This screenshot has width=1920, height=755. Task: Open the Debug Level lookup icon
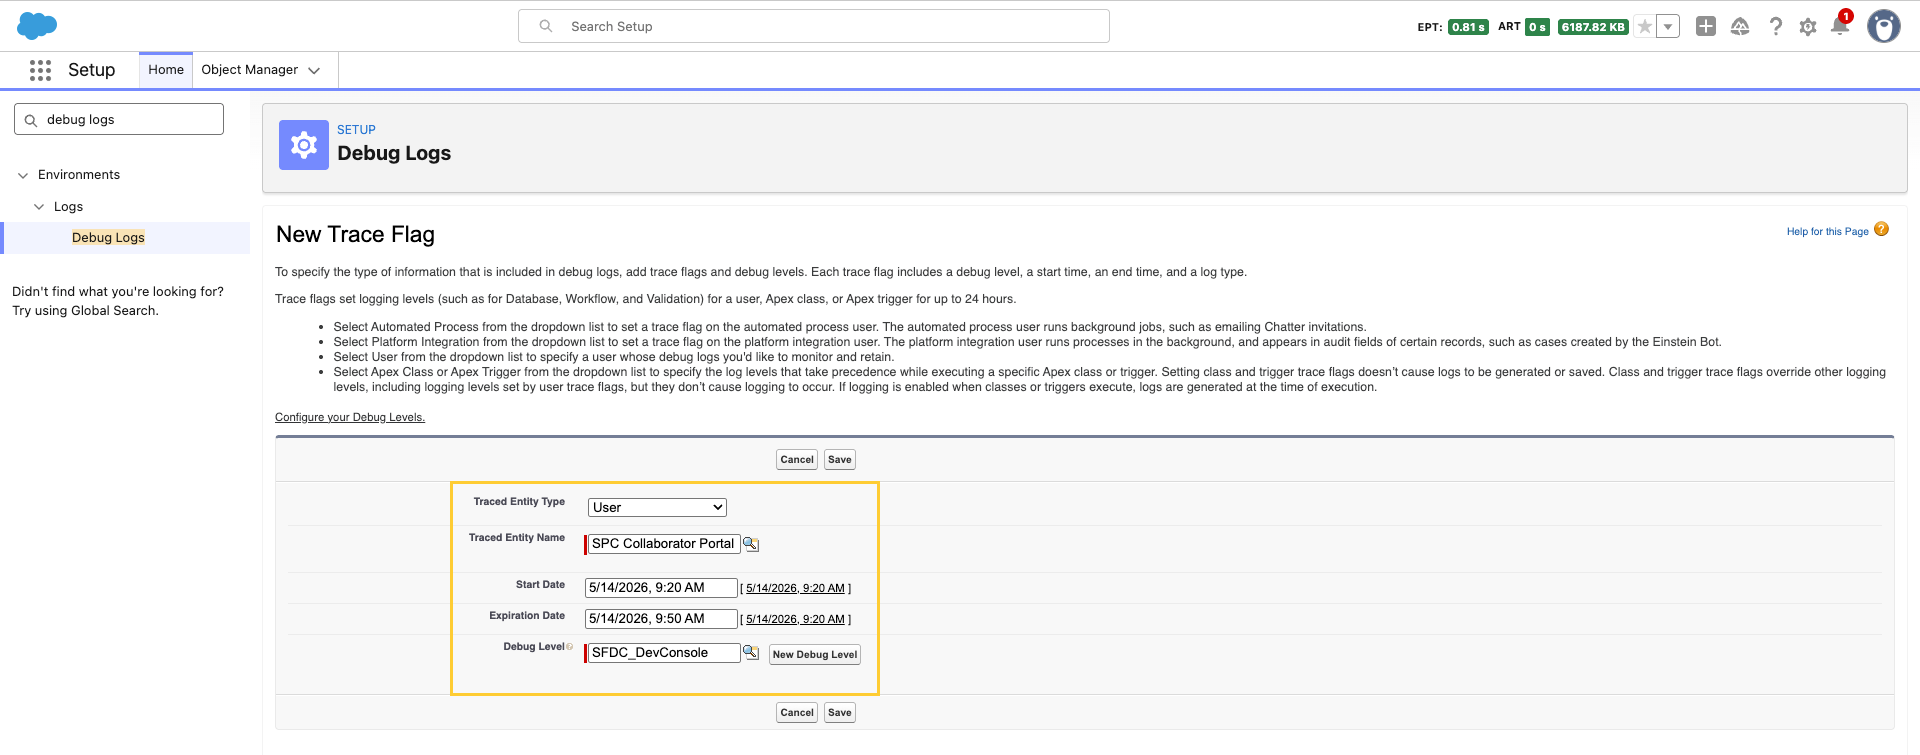pyautogui.click(x=751, y=653)
